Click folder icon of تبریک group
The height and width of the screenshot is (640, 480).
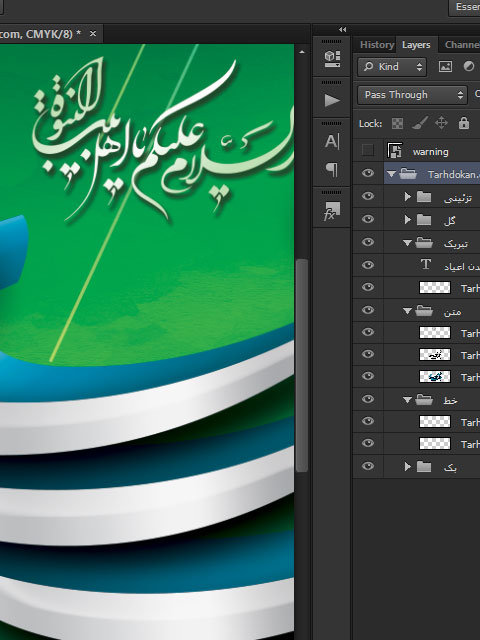pos(424,243)
